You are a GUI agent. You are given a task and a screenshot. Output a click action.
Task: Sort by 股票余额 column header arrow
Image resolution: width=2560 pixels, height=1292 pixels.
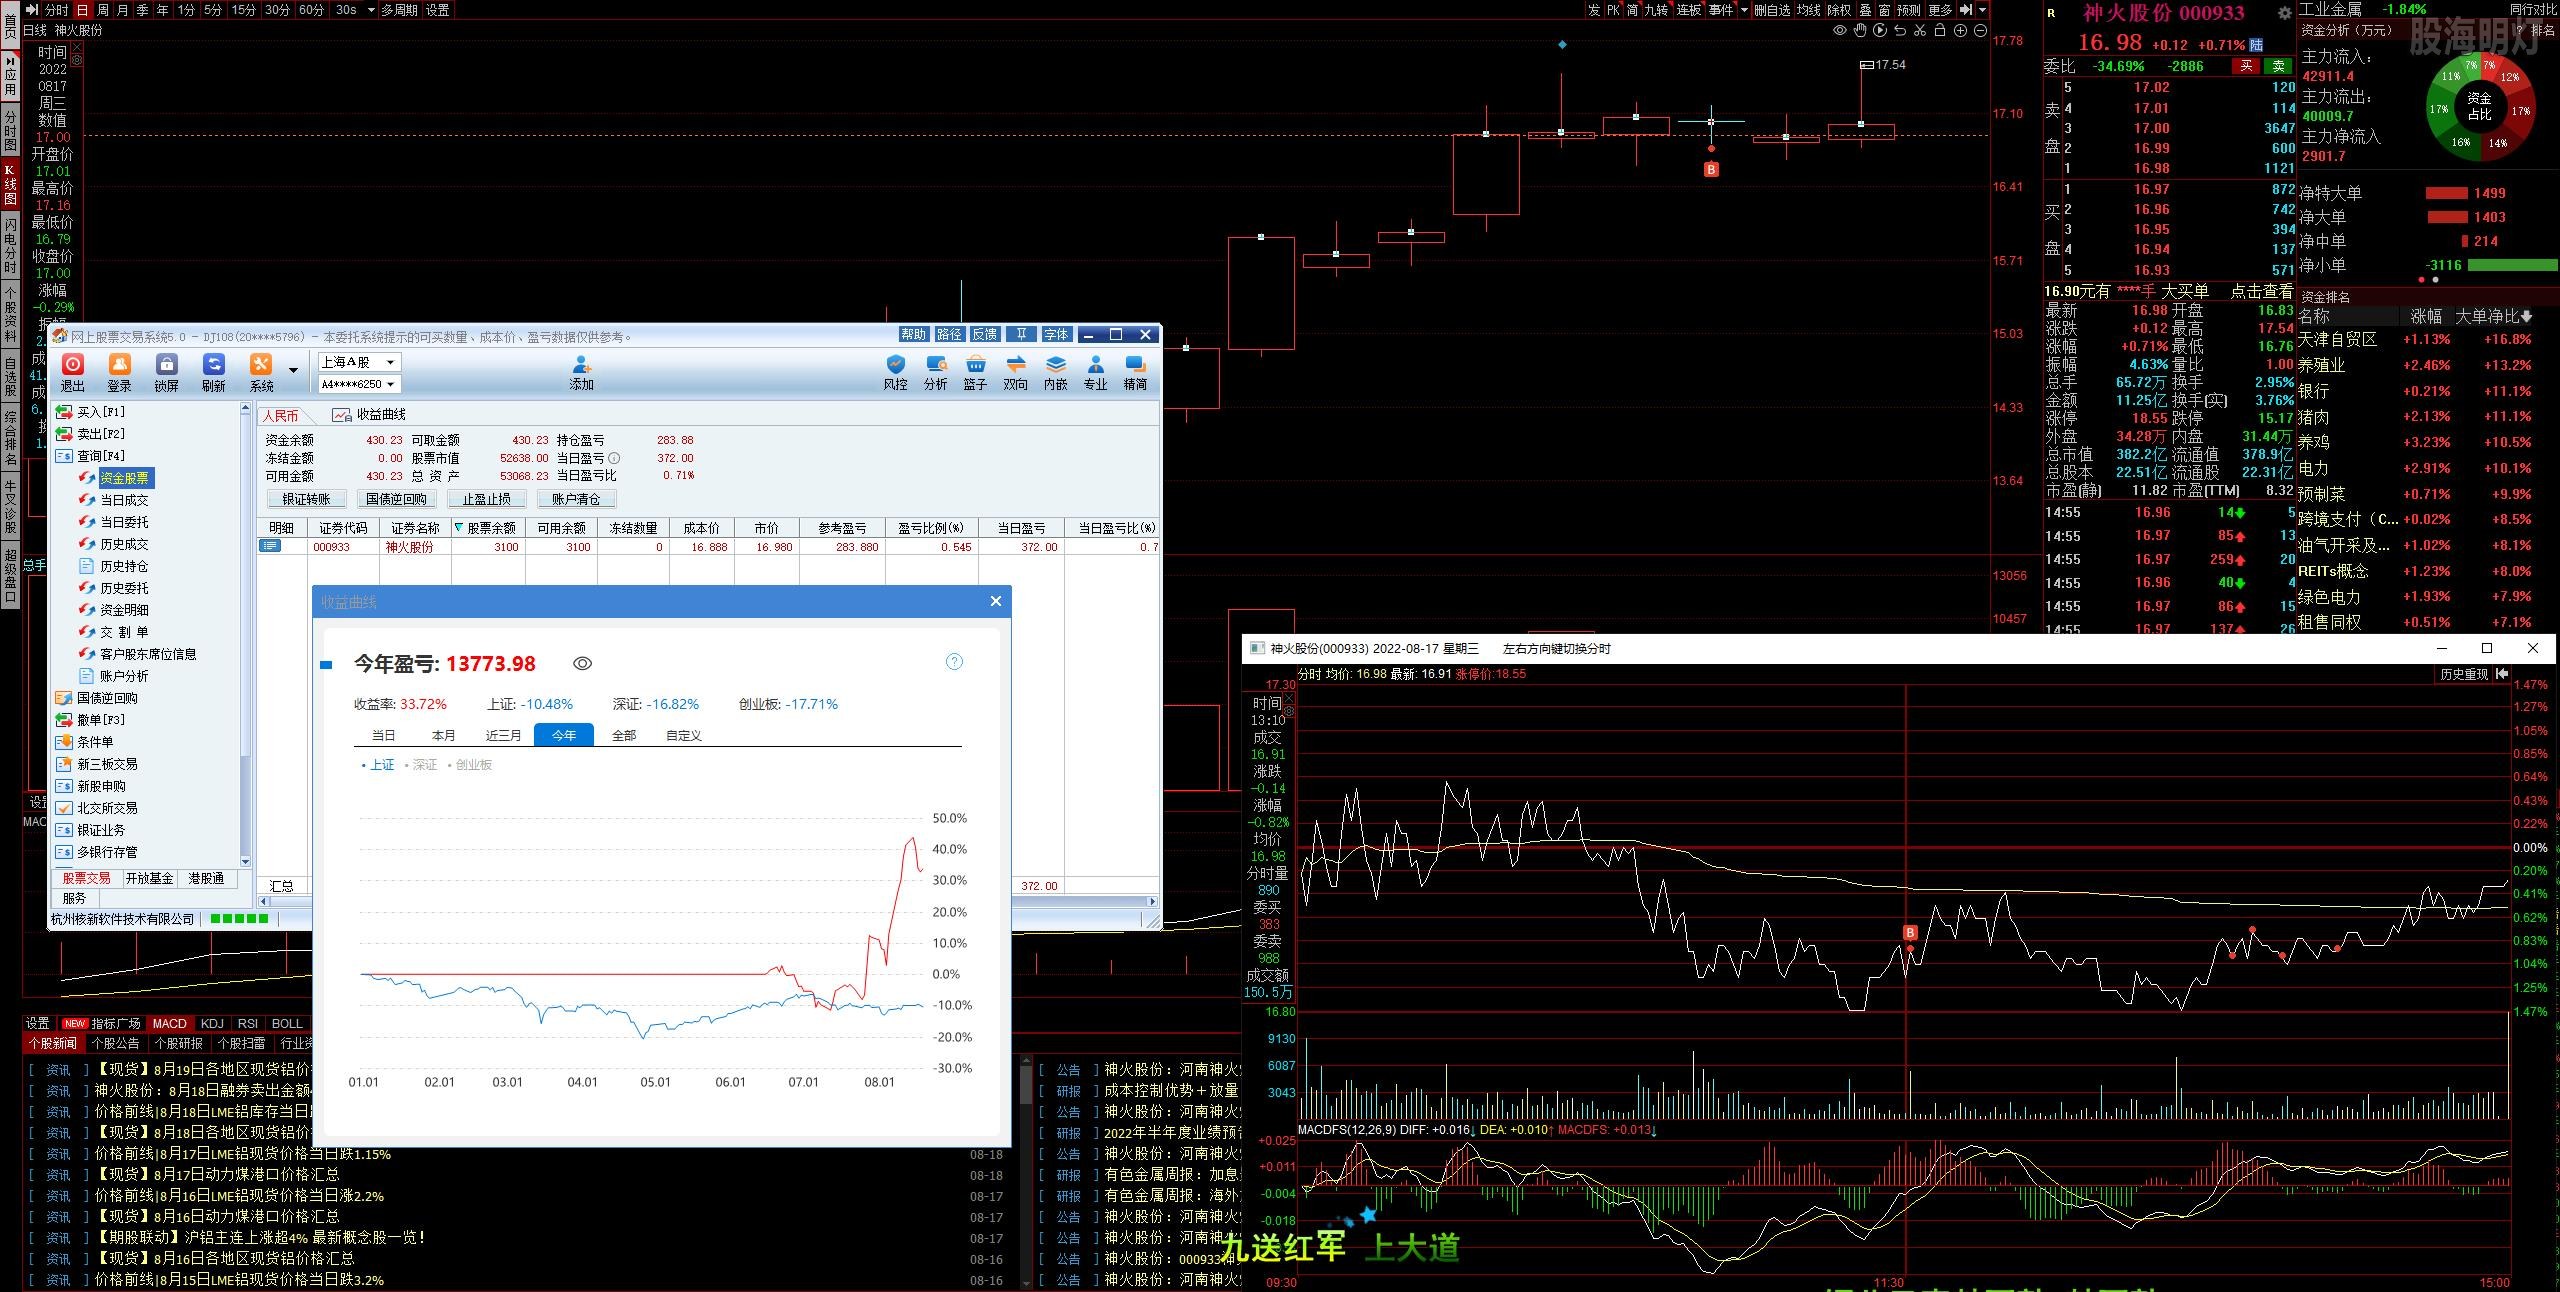coord(459,528)
